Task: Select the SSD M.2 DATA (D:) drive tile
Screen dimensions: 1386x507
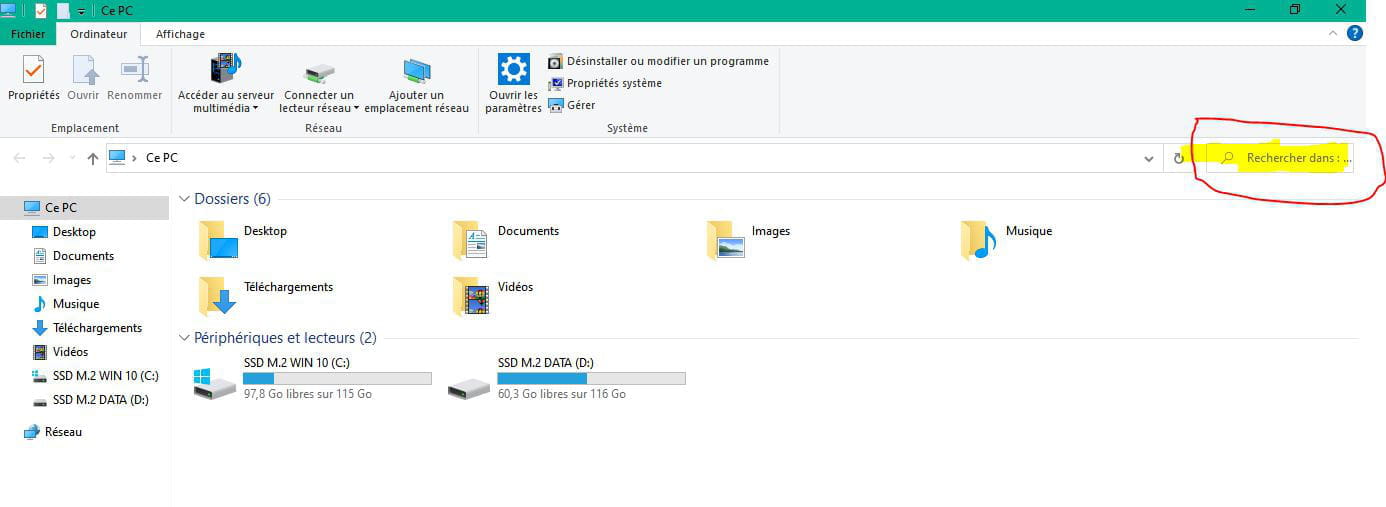Action: [566, 378]
